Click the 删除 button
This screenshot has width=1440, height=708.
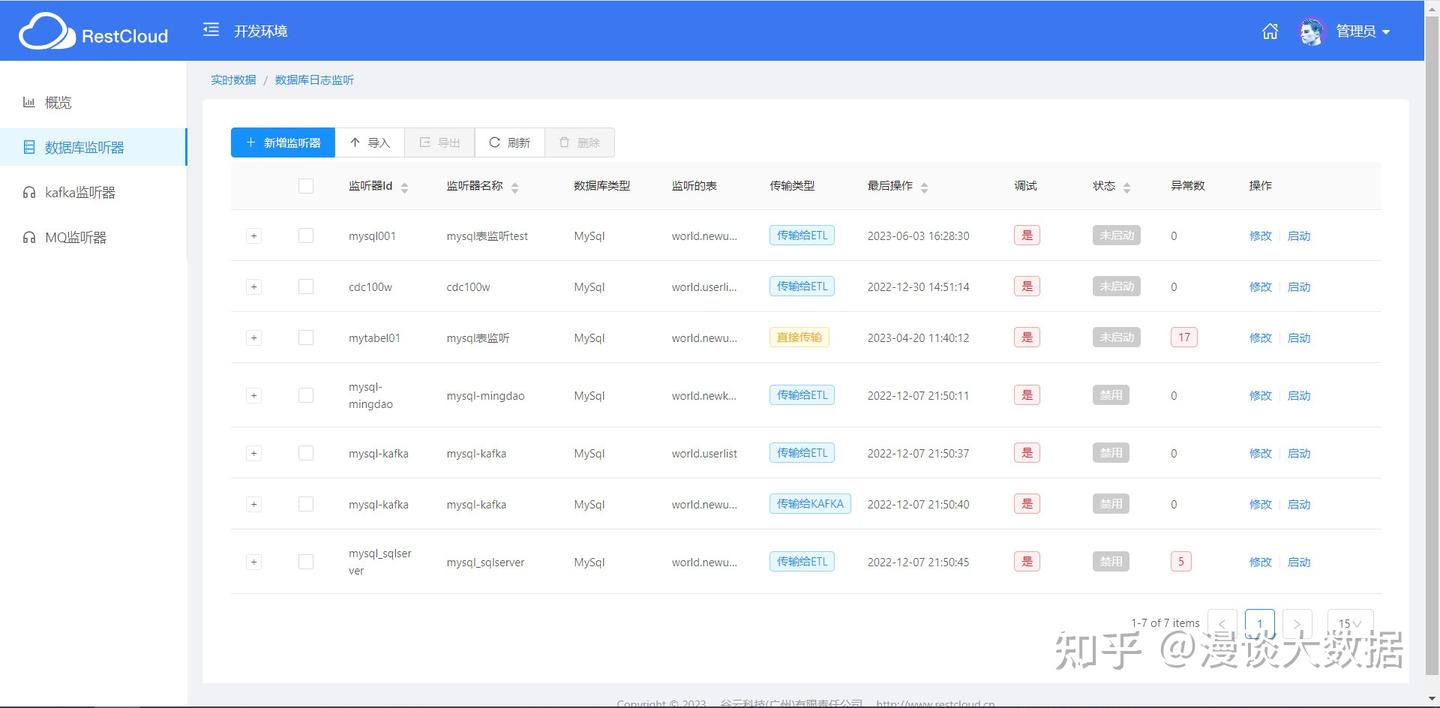580,143
